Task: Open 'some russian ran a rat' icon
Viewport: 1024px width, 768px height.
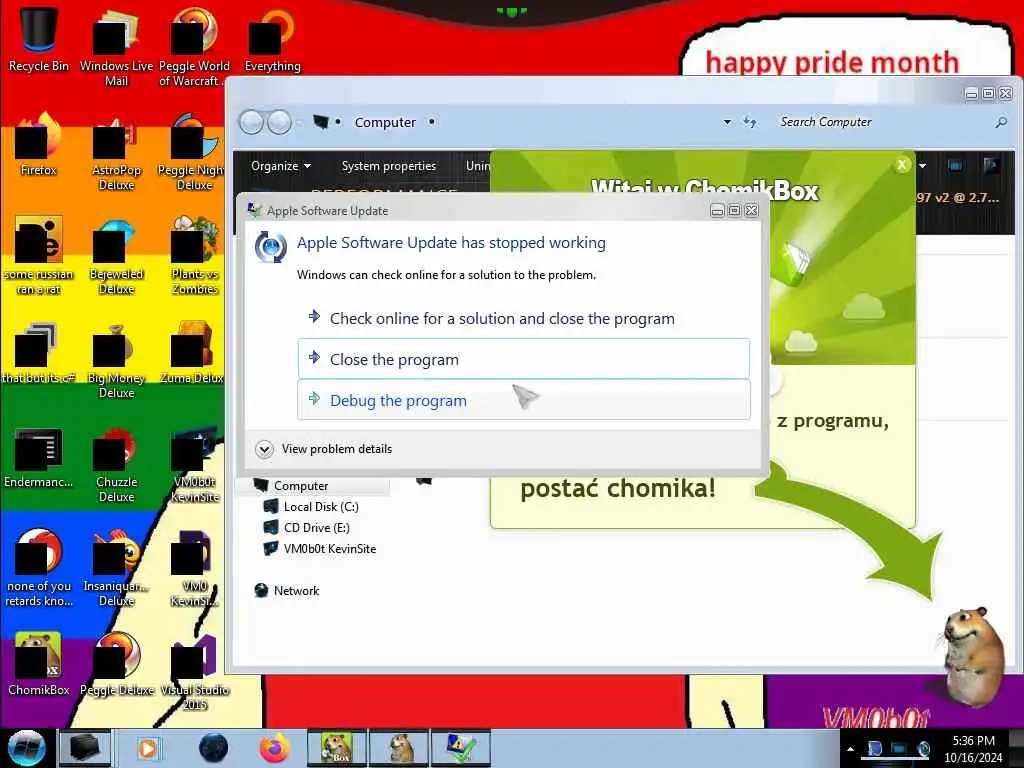Action: 39,255
